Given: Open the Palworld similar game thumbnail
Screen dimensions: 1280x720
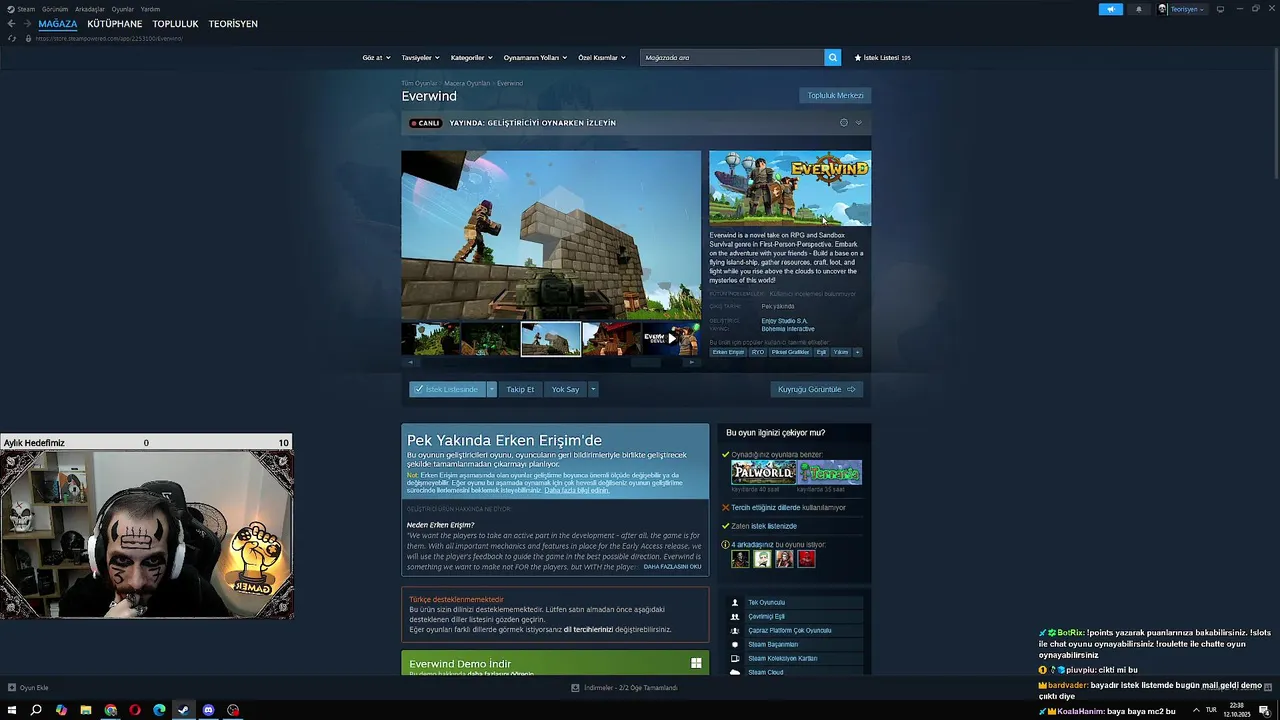Looking at the screenshot, I should [x=764, y=472].
